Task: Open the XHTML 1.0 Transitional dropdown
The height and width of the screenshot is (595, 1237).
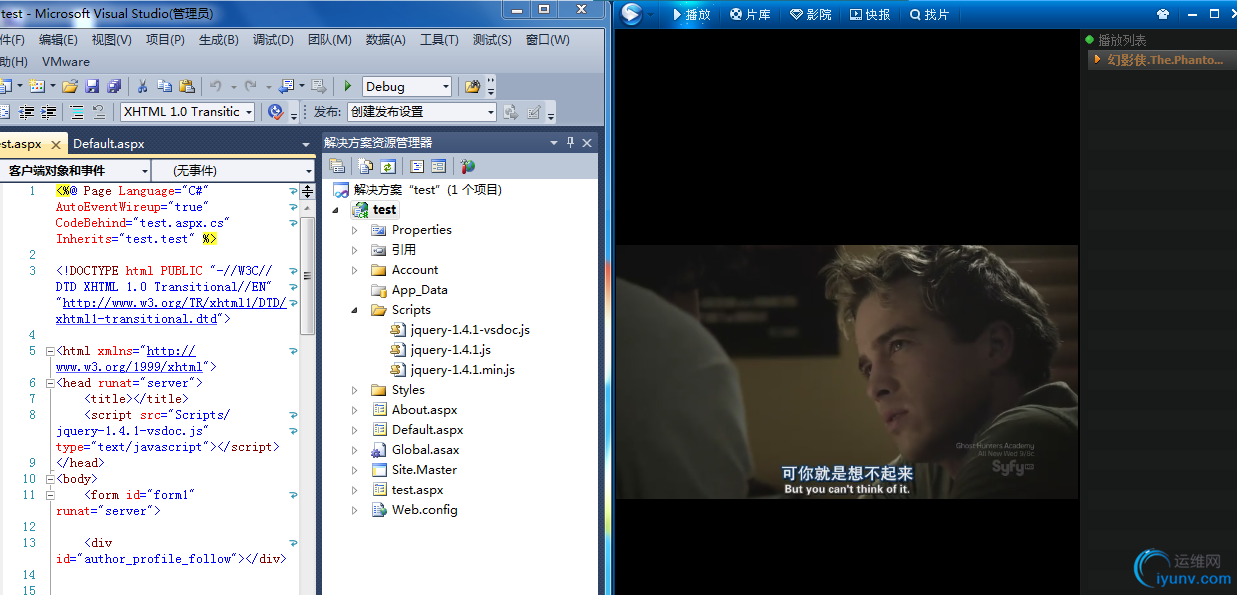Action: point(248,112)
